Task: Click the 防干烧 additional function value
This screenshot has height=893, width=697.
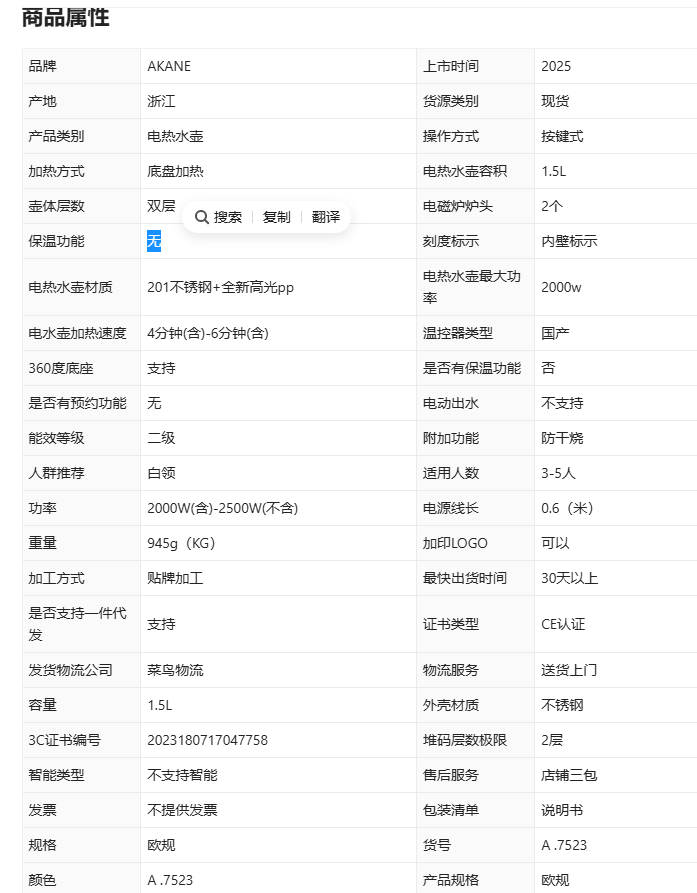Action: [x=562, y=438]
